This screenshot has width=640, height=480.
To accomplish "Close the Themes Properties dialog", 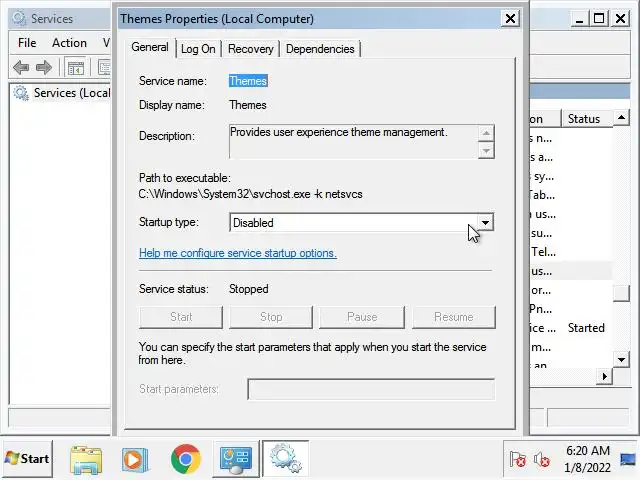I will click(510, 18).
